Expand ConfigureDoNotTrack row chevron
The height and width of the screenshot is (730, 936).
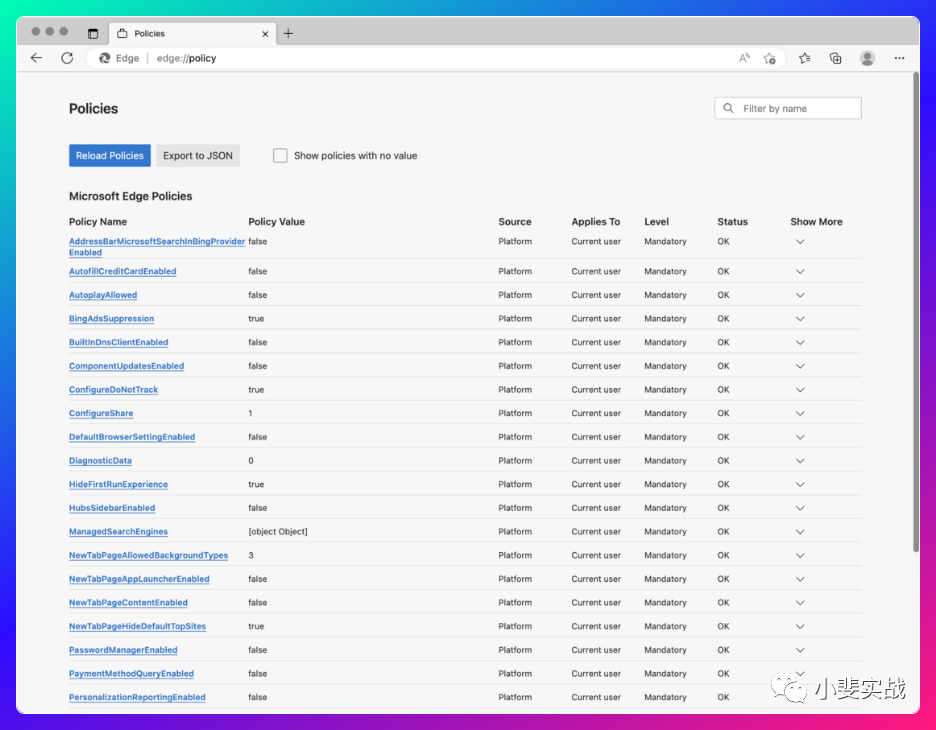800,390
